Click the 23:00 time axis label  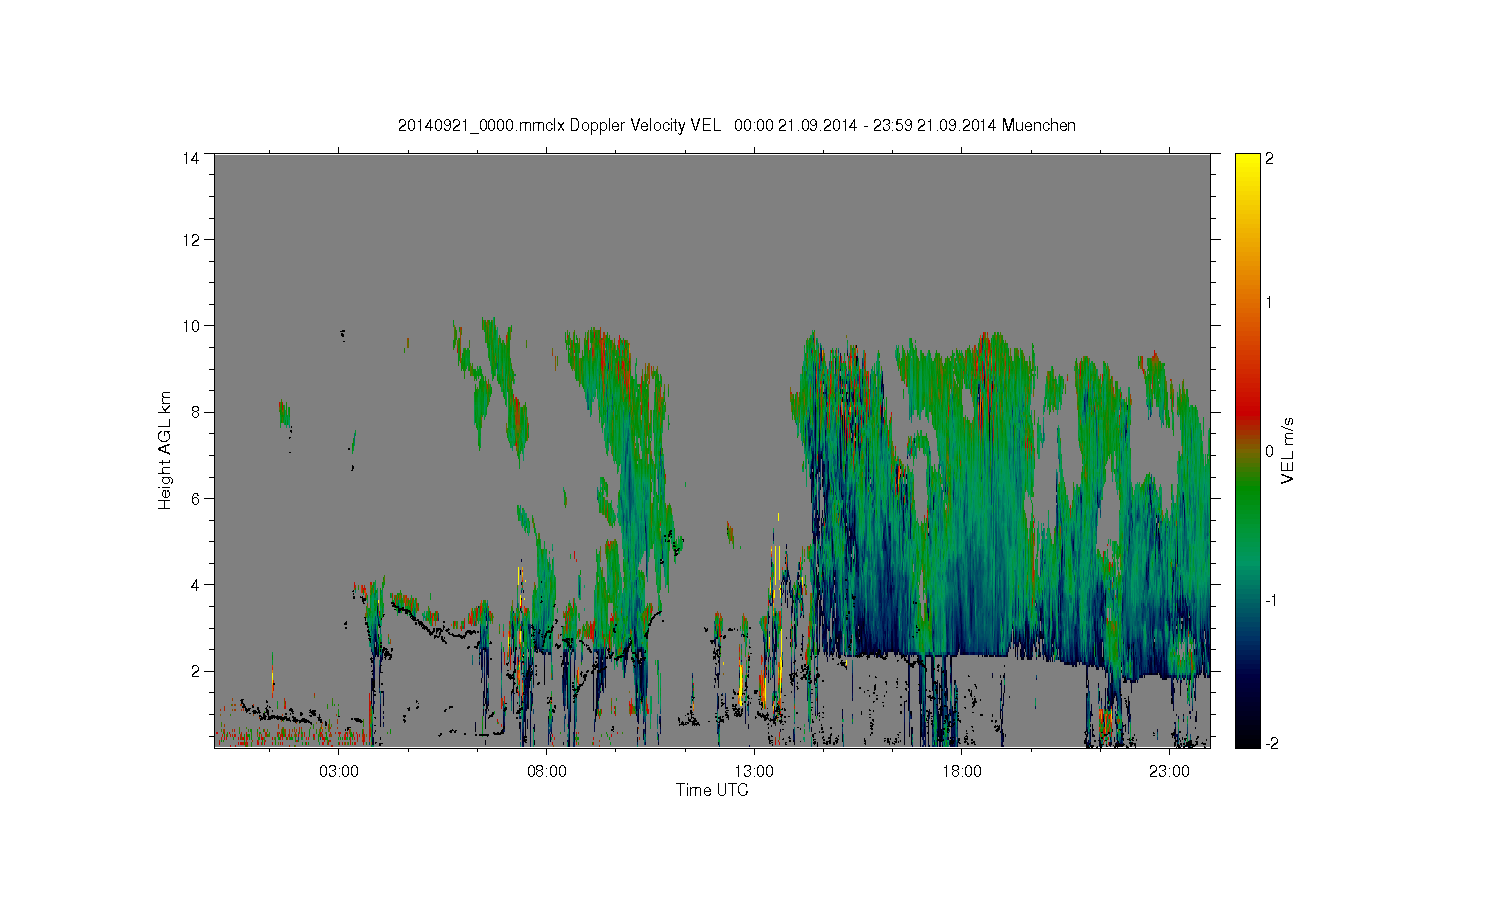point(1169,772)
